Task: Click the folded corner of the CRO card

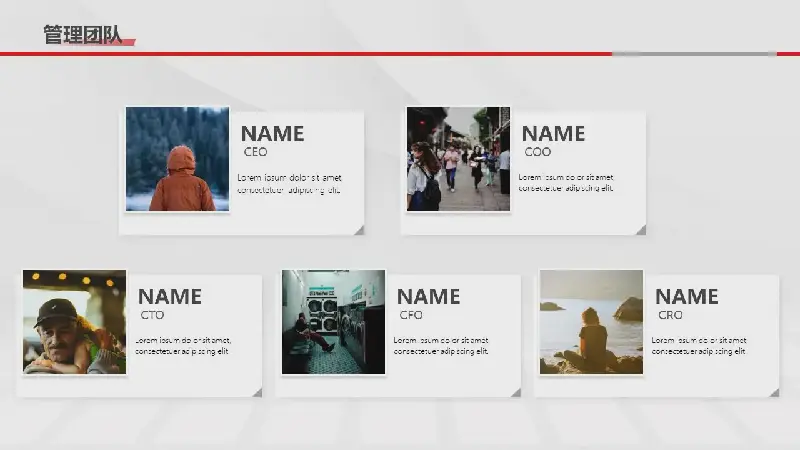Action: [774, 392]
